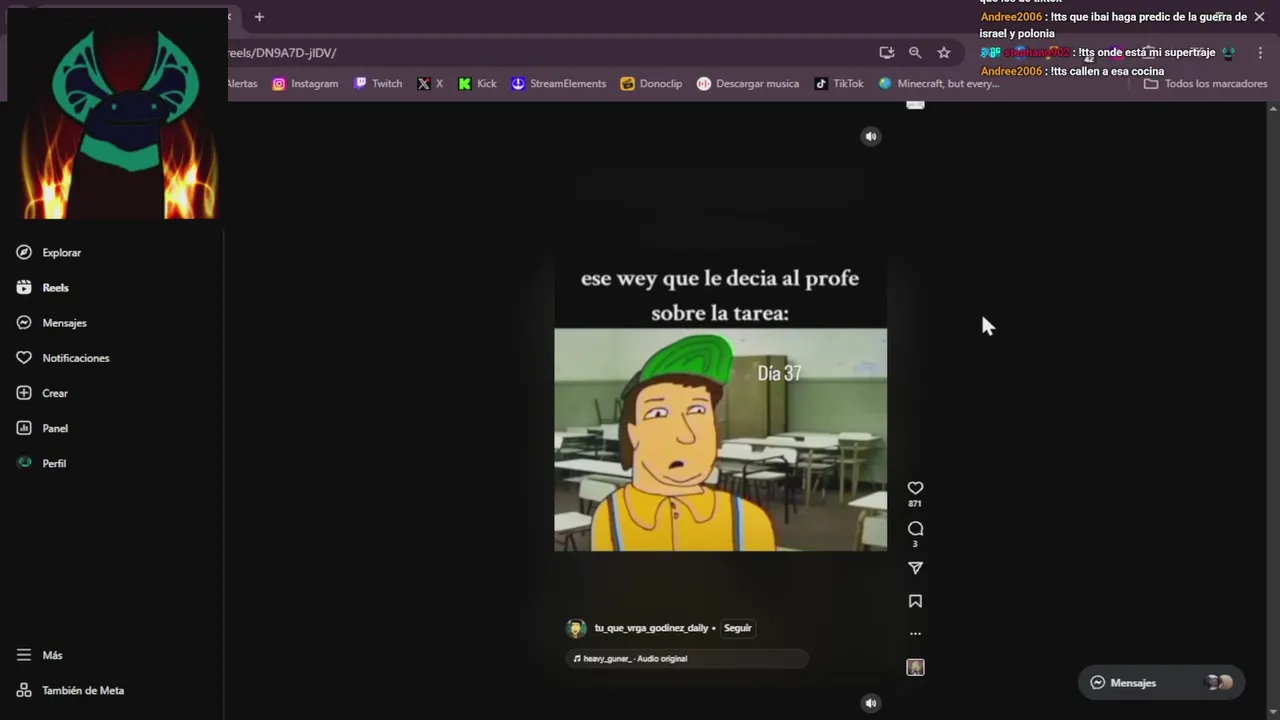1280x720 pixels.
Task: Toggle sound on the next reel speaker
Action: (871, 703)
